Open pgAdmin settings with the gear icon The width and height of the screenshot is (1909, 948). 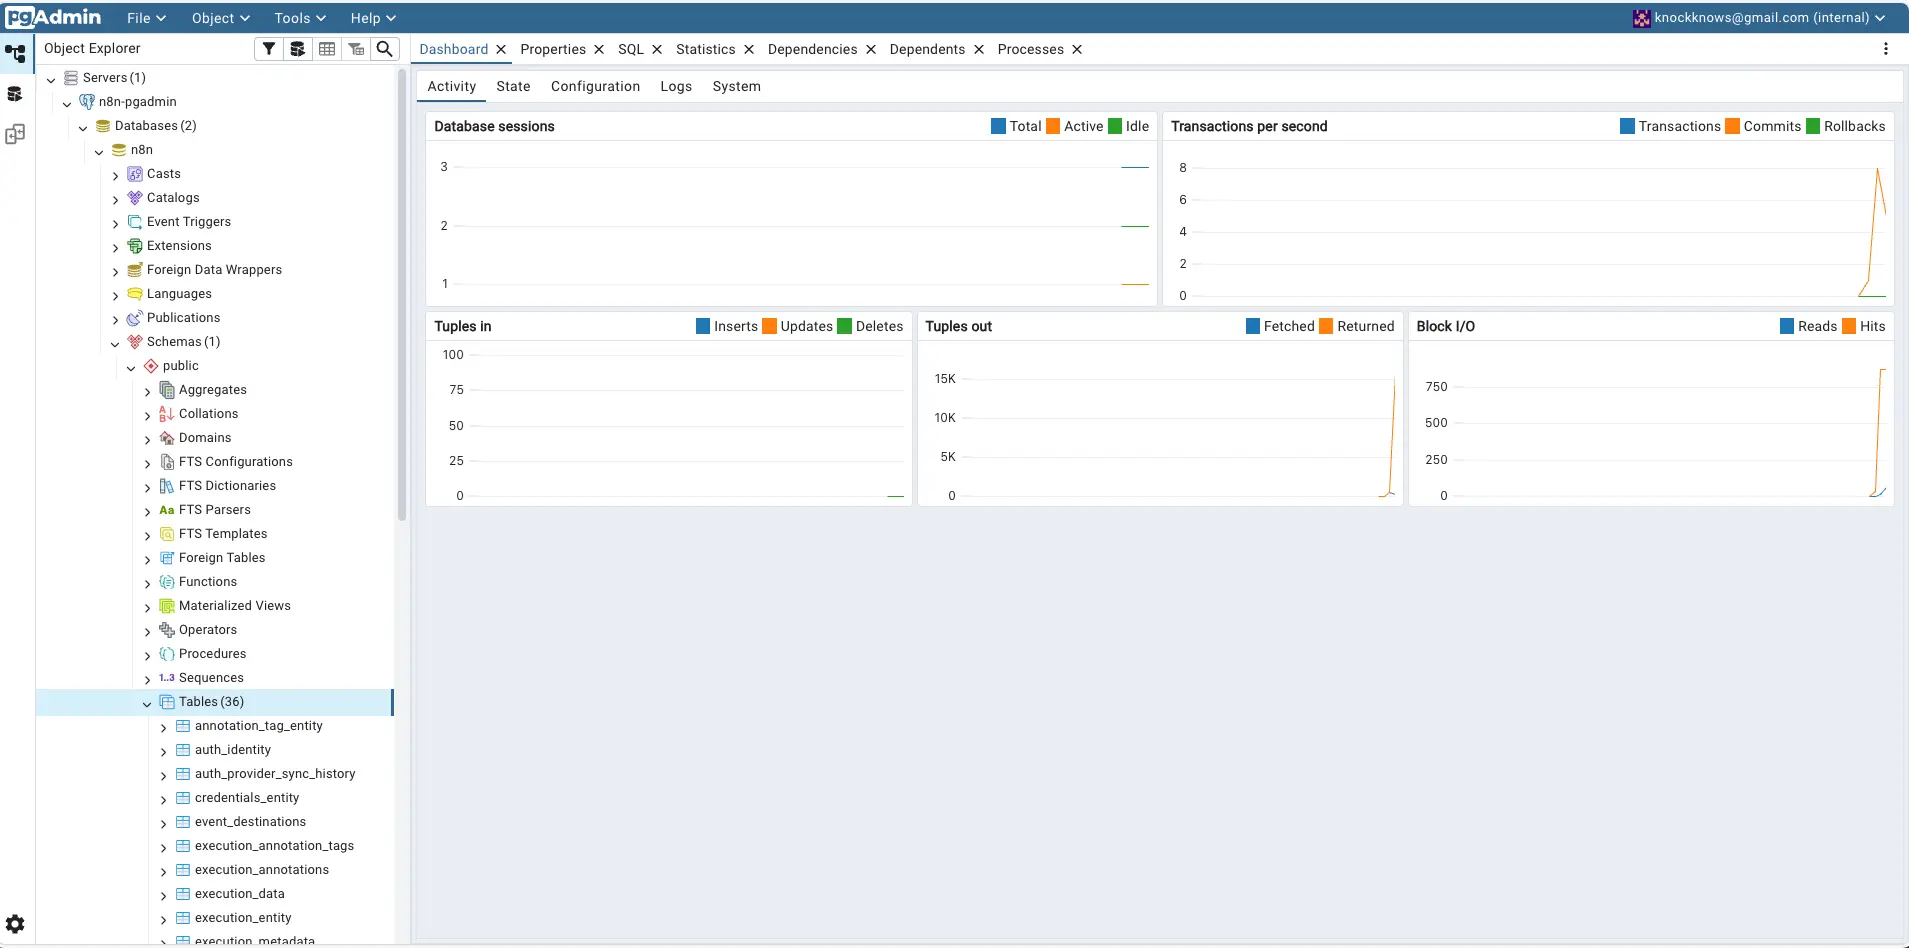[16, 924]
